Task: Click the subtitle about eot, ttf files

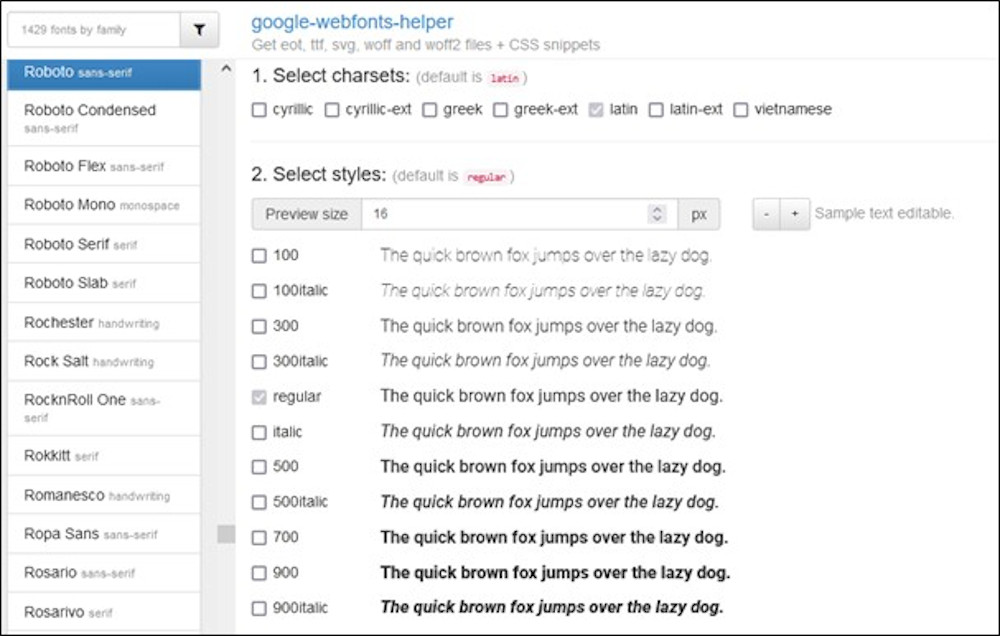Action: [x=426, y=45]
